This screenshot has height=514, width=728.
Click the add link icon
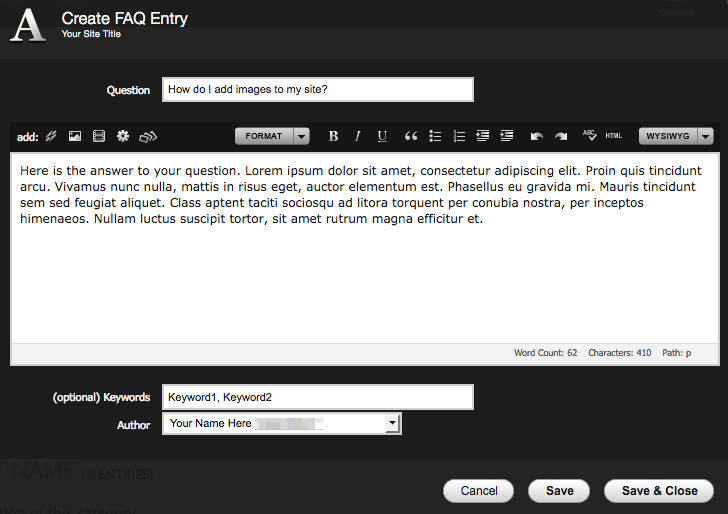pos(51,136)
